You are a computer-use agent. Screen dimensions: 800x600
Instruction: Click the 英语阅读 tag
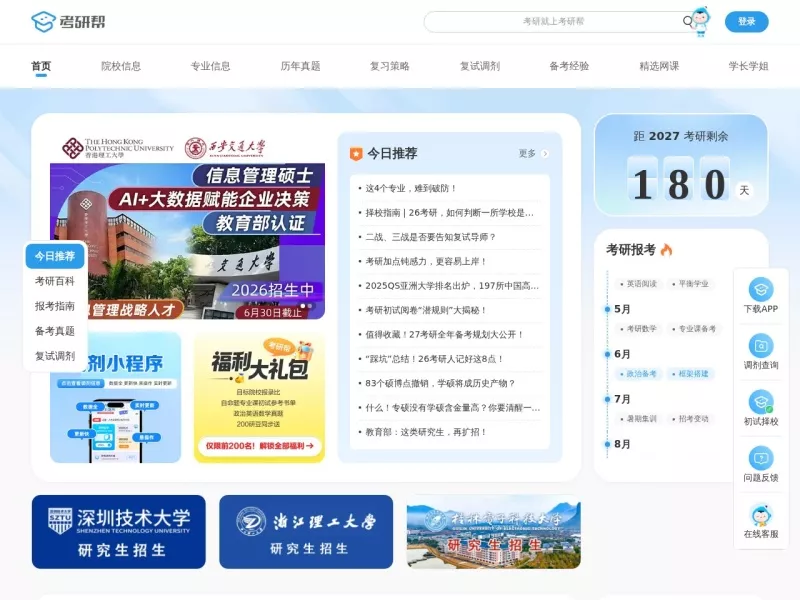coord(638,284)
